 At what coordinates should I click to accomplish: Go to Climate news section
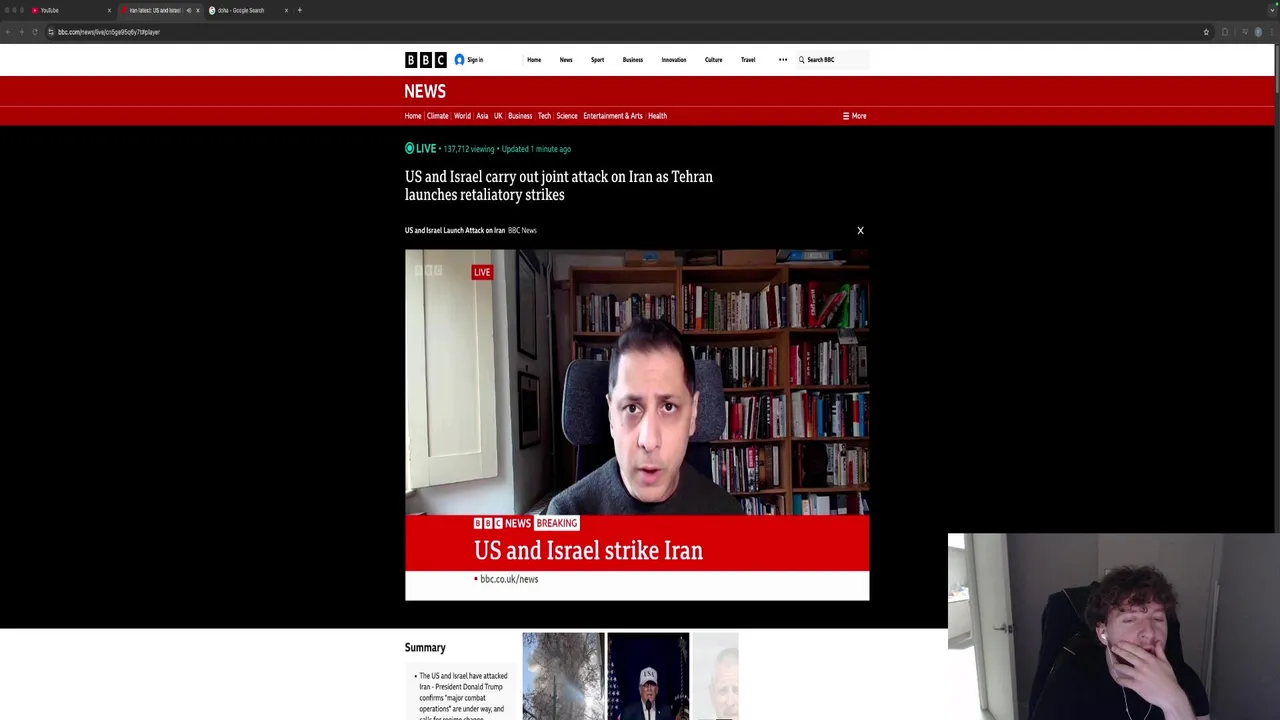coord(437,116)
